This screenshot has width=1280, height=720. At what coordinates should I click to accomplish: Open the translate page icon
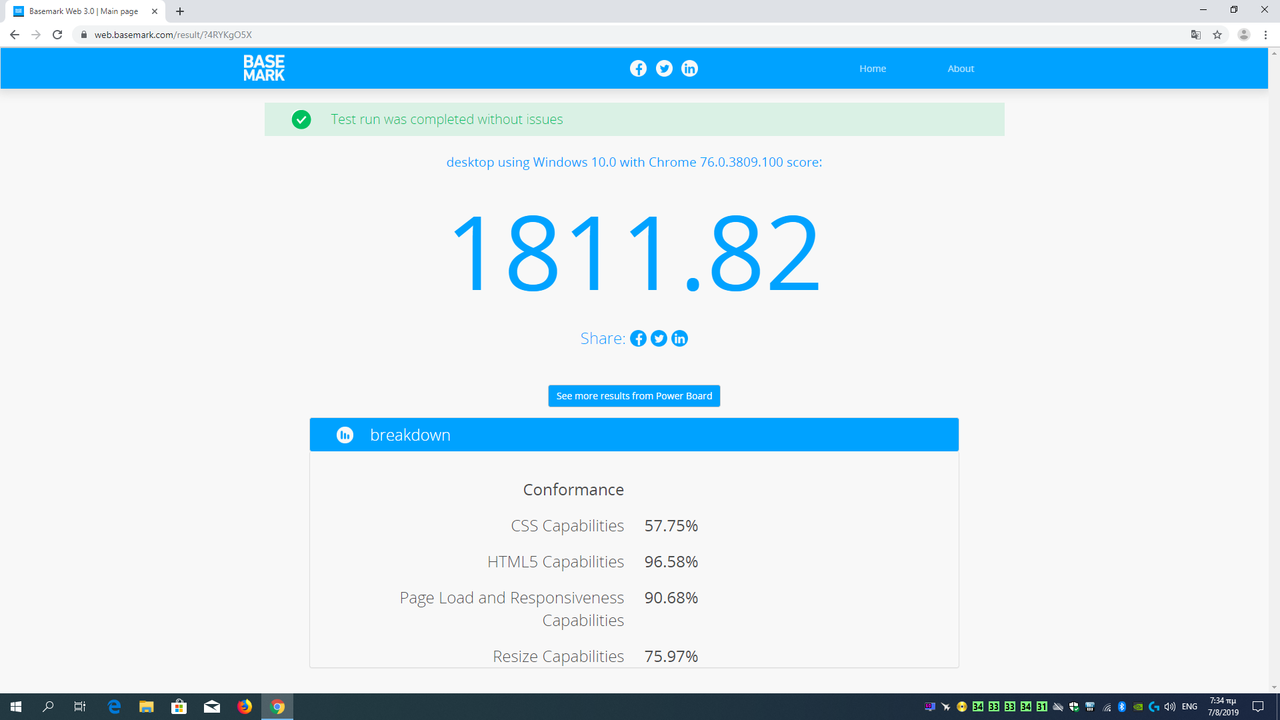coord(1195,34)
